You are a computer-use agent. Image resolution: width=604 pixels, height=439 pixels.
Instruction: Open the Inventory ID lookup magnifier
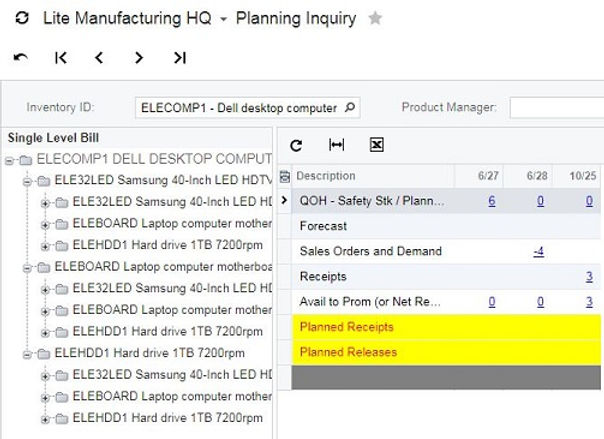[349, 107]
